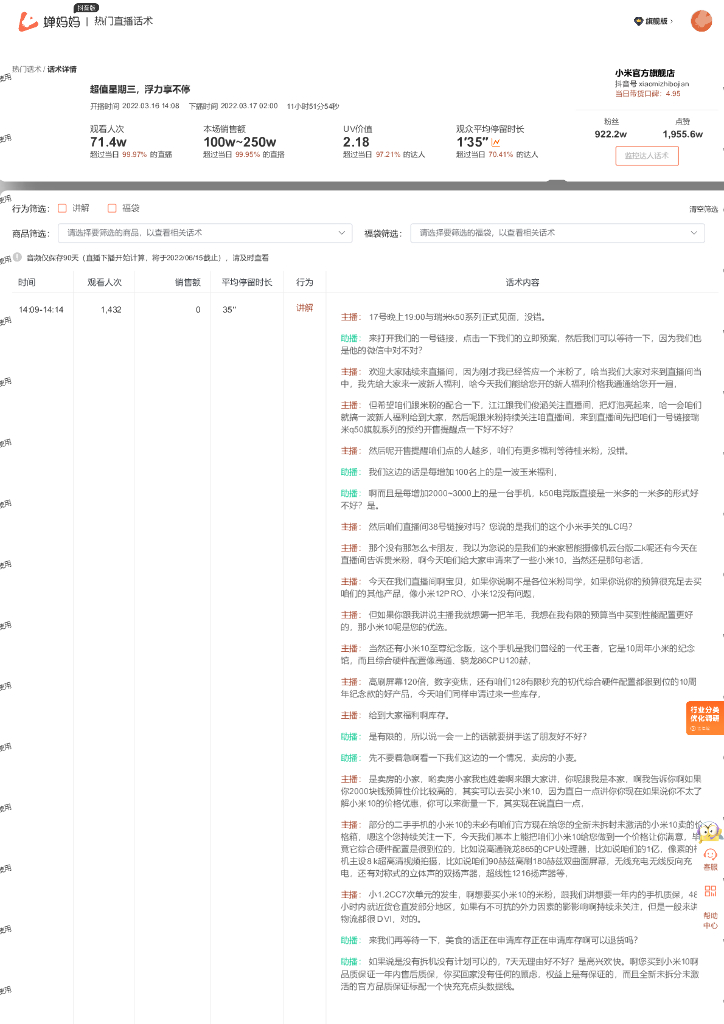This screenshot has height=1024, width=724.
Task: Click the 观看人次 column header
Action: pos(104,282)
